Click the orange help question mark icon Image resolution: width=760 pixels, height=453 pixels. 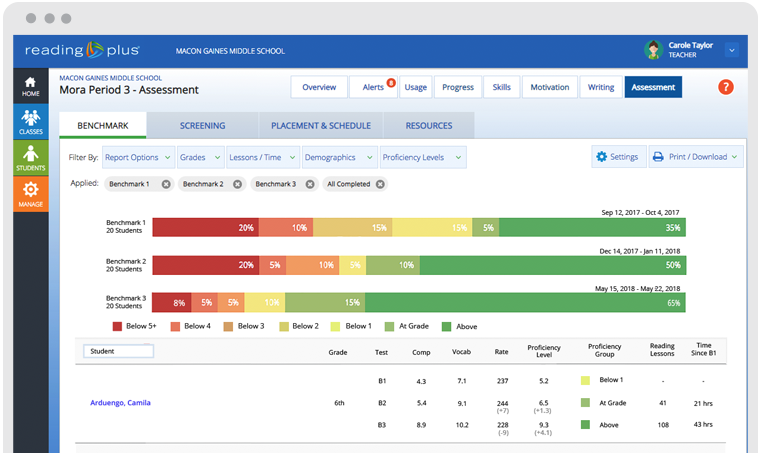(x=726, y=87)
